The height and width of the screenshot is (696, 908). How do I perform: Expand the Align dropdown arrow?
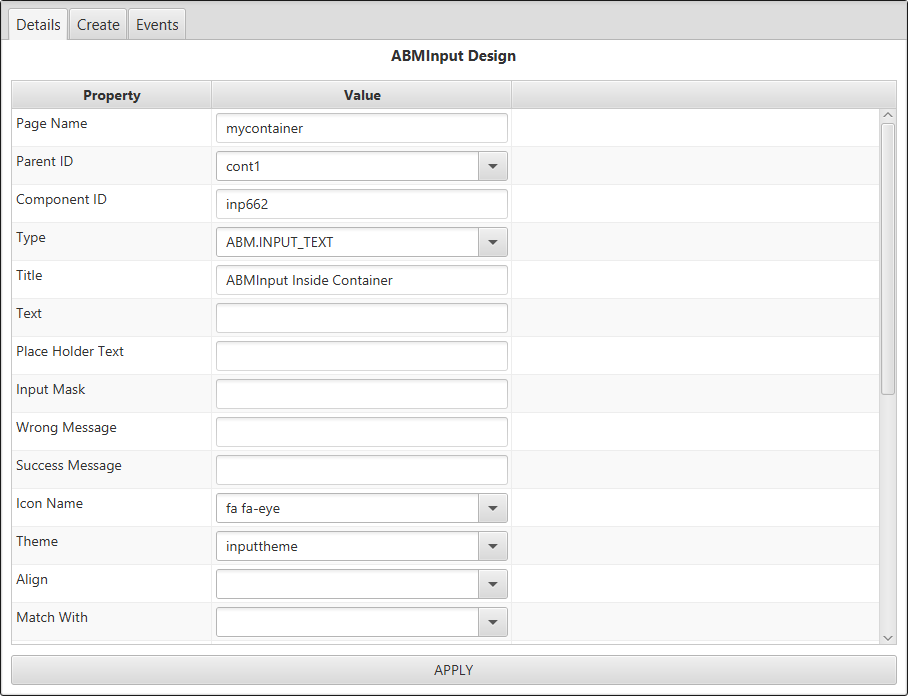492,584
